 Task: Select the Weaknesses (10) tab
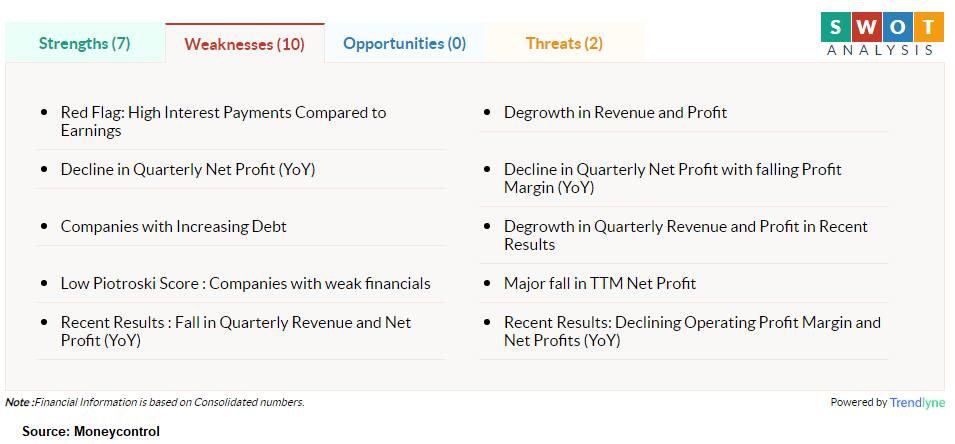point(244,43)
